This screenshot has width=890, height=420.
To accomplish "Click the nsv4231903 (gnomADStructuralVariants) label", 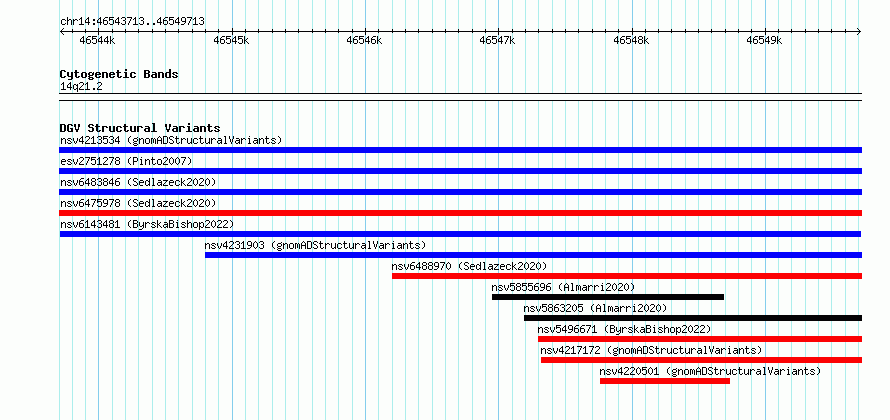I will click(x=315, y=245).
